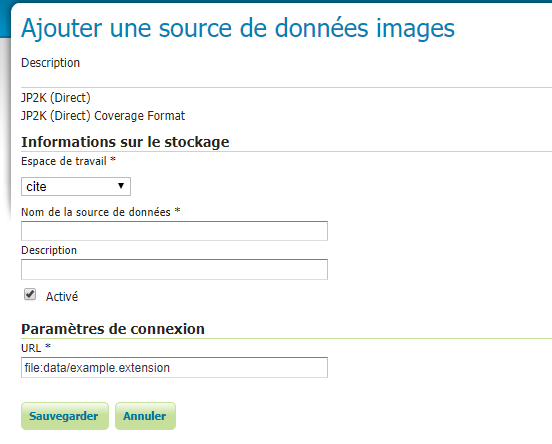Click the URL field containing file:data/example.extension
Screen dimensions: 552x444
coord(174,368)
